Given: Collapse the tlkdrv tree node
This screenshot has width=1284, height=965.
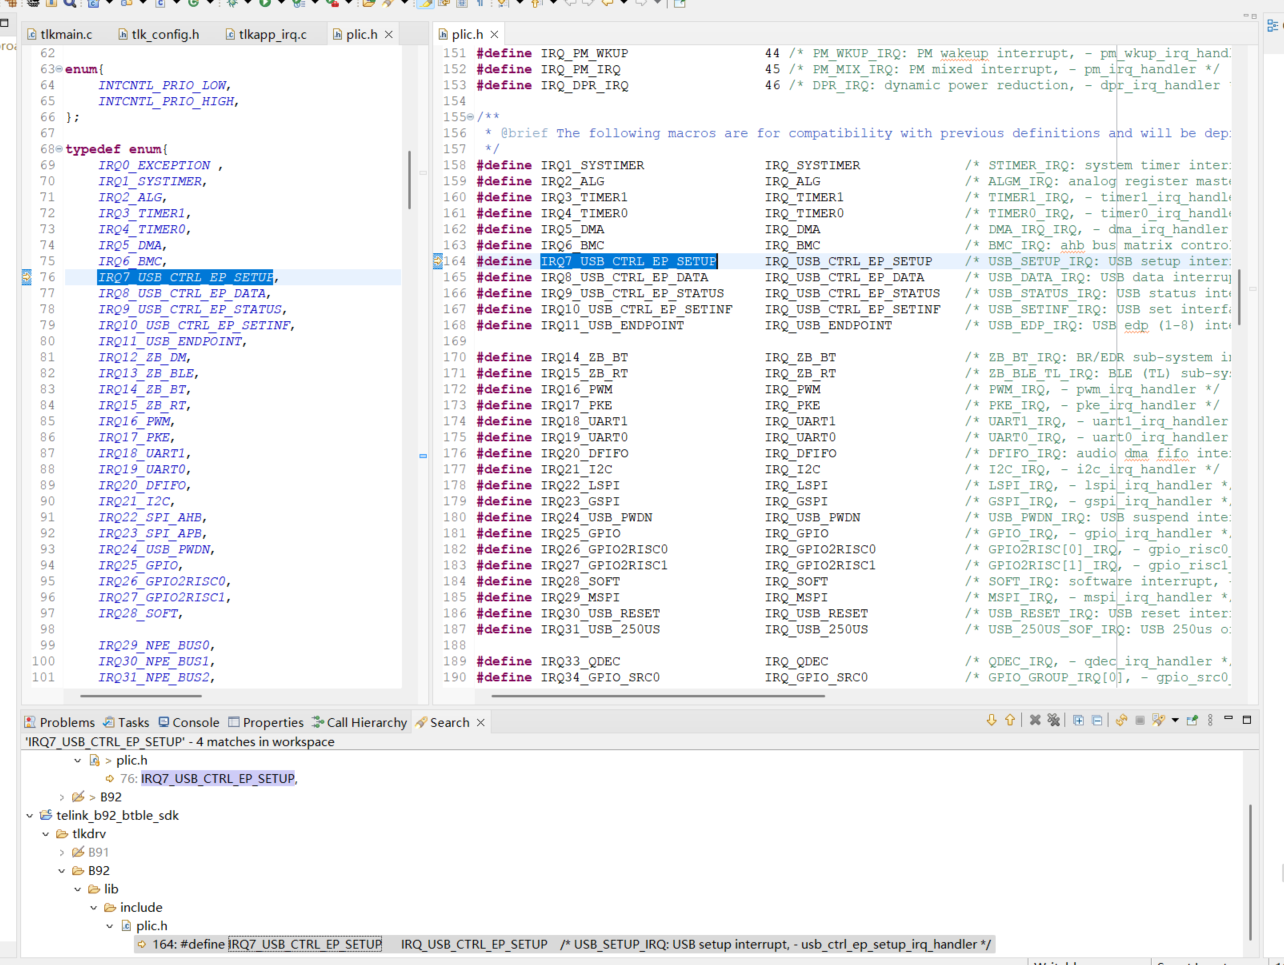Looking at the screenshot, I should [x=46, y=834].
